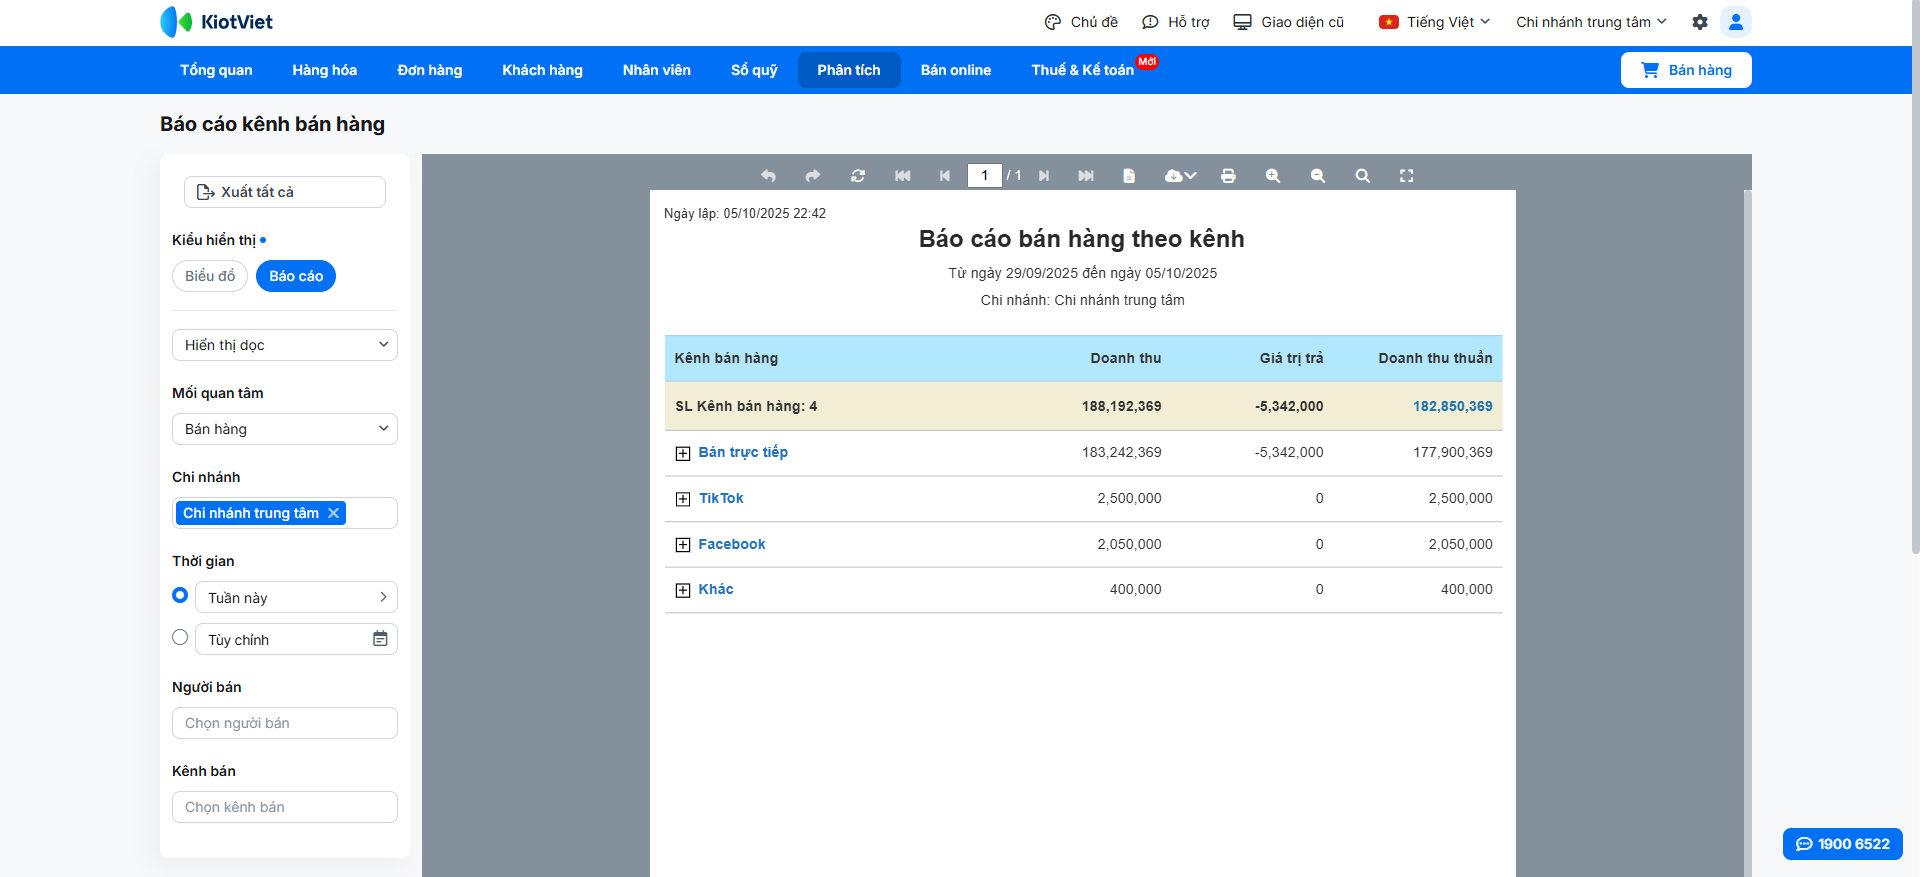
Task: Expand the TikTok row
Action: (683, 499)
